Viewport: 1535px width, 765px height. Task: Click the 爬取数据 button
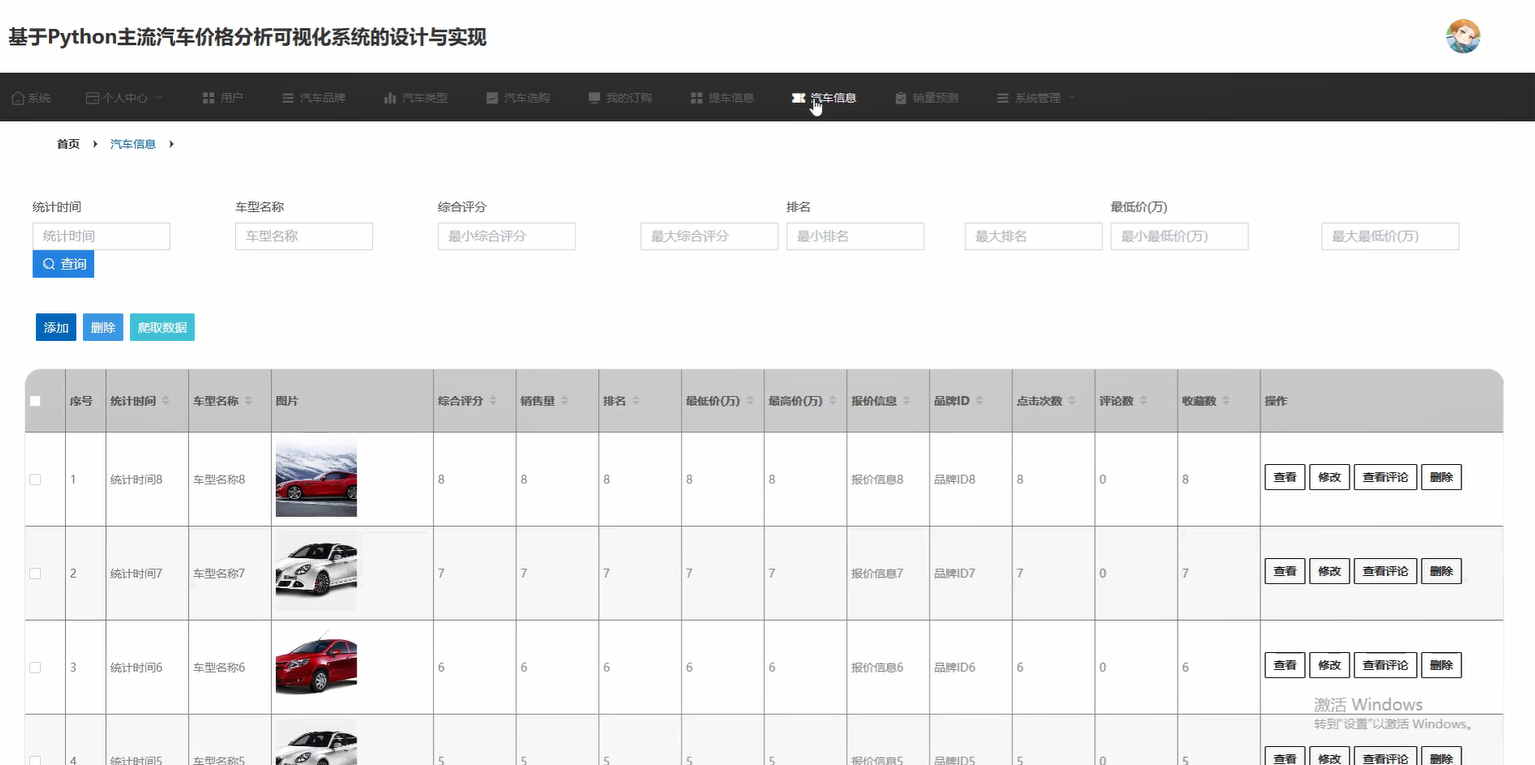click(162, 328)
